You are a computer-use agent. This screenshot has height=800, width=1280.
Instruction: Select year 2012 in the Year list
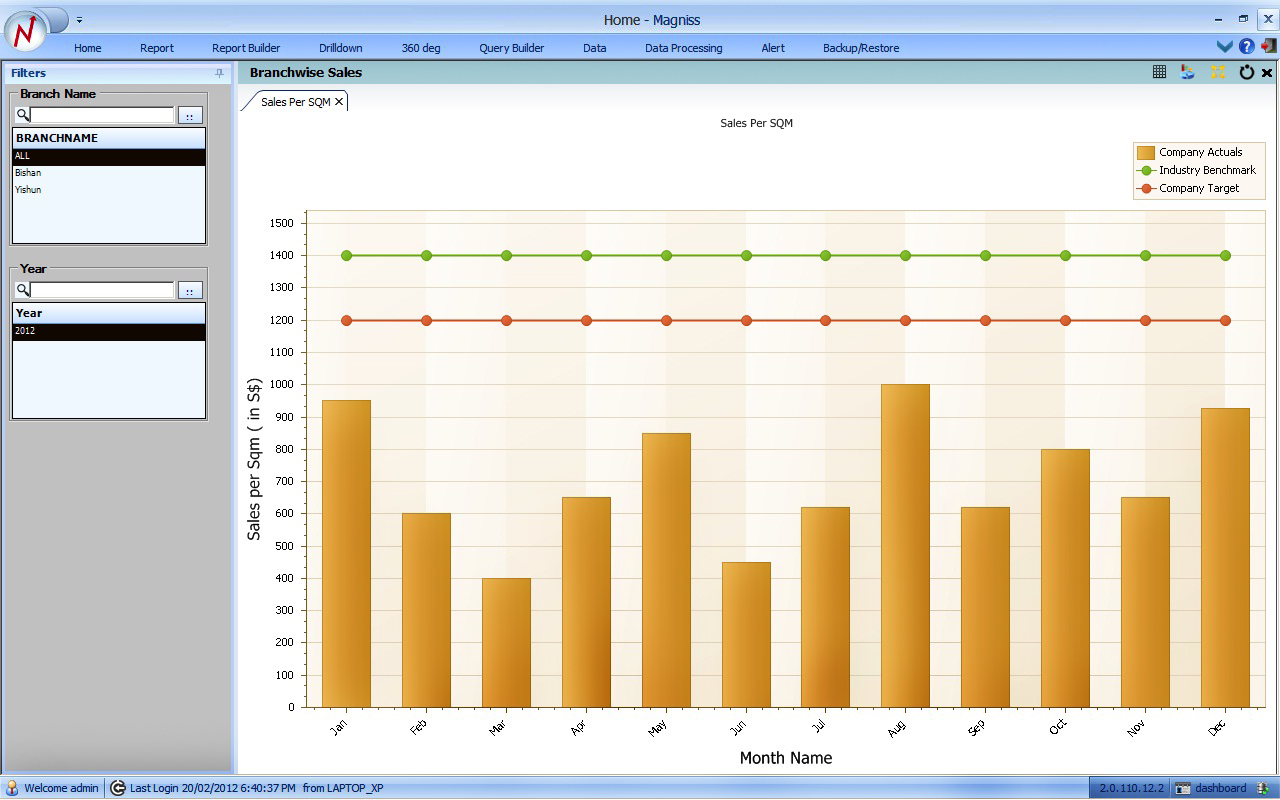109,331
